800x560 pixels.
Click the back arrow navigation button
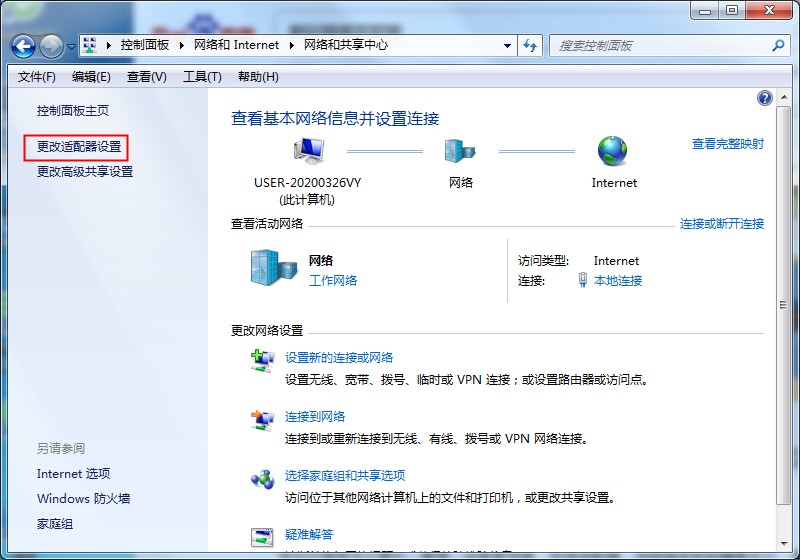23,46
